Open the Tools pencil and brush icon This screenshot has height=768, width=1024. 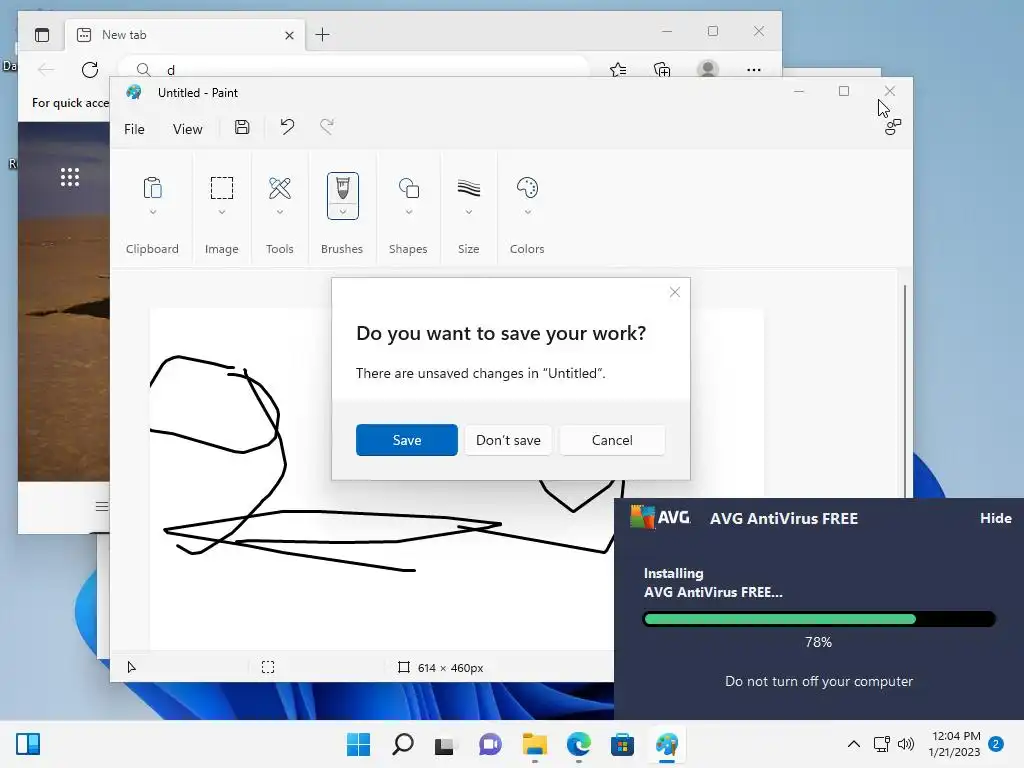tap(280, 188)
